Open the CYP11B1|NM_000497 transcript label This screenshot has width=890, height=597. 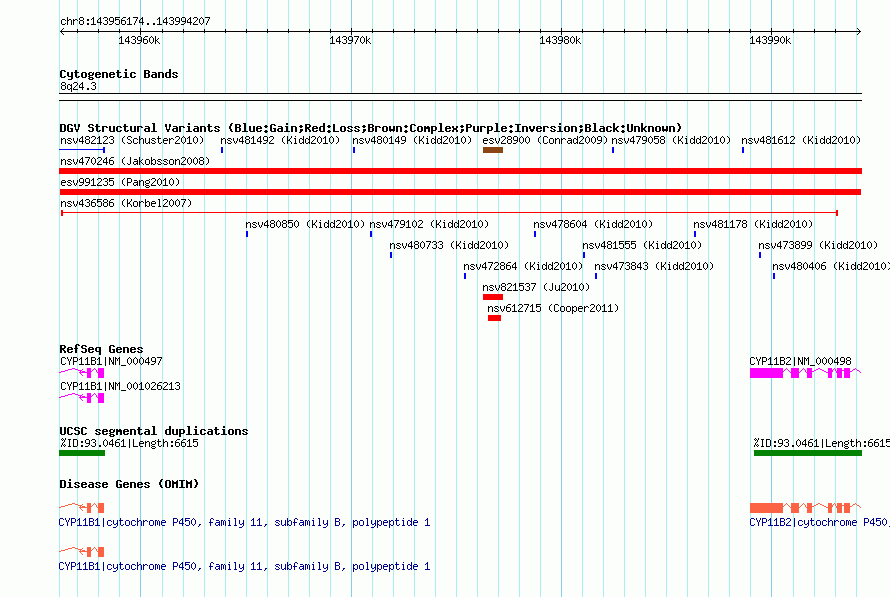pos(111,361)
